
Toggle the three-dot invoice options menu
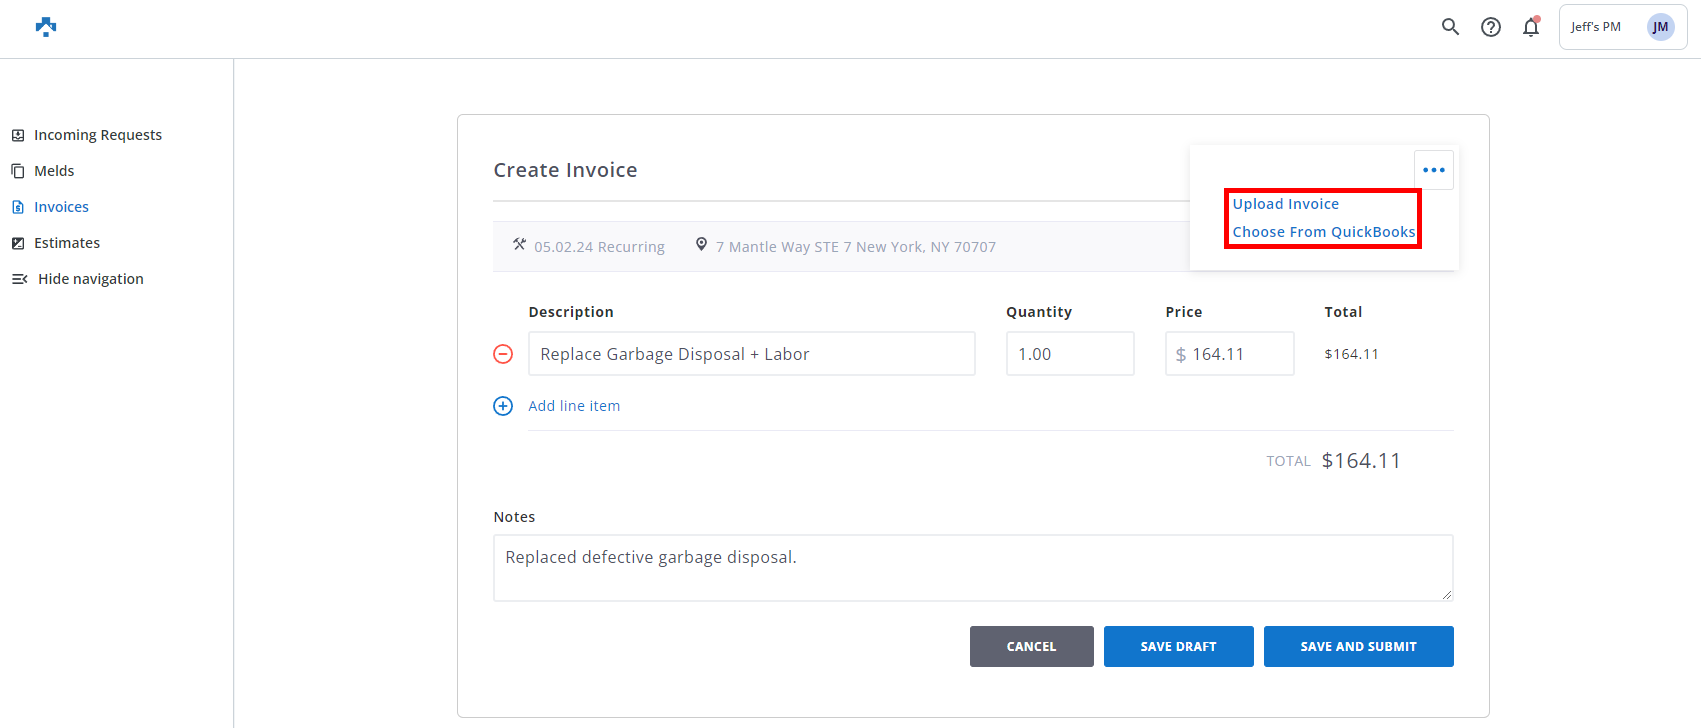pos(1433,170)
